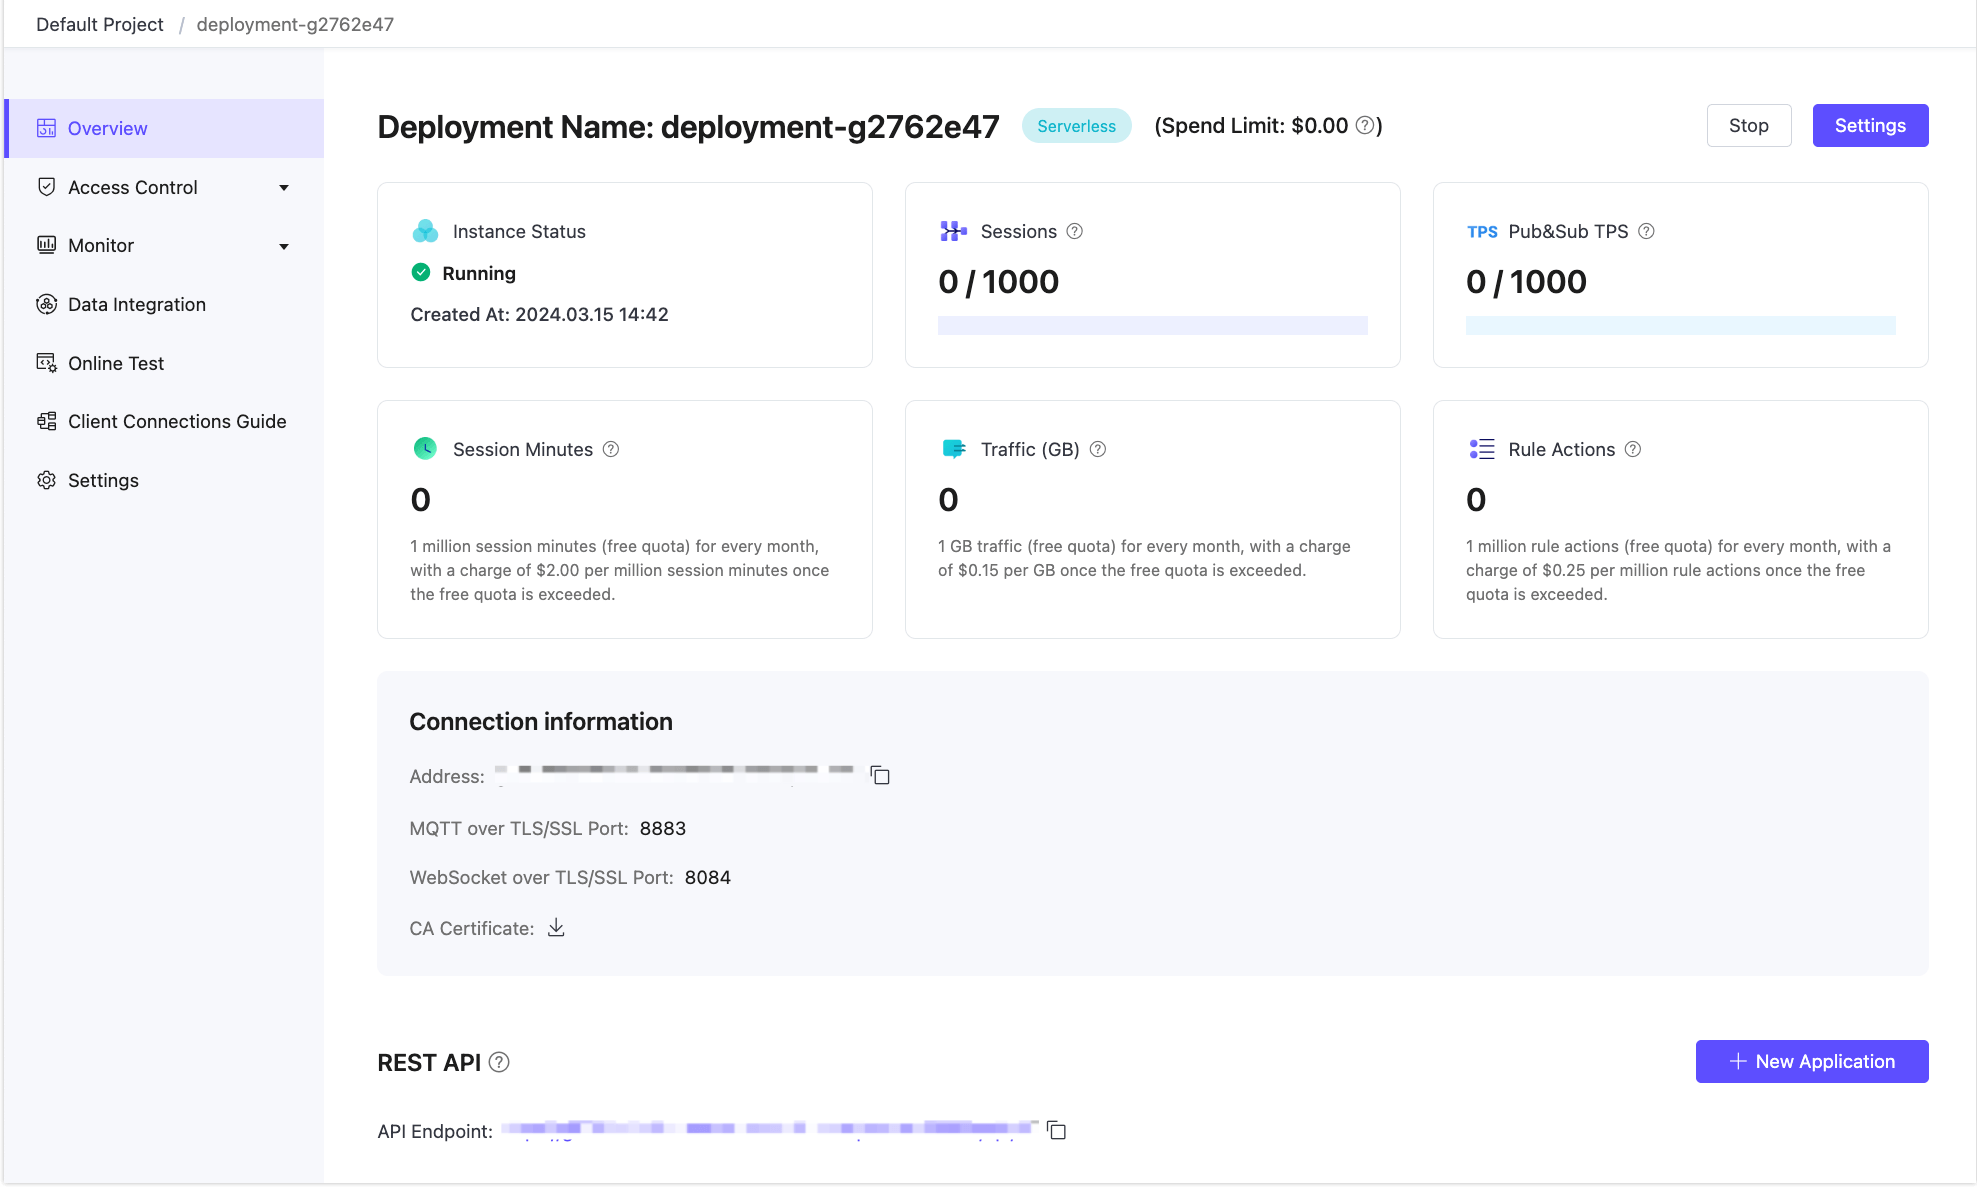Click the Overview dashboard icon

(46, 128)
